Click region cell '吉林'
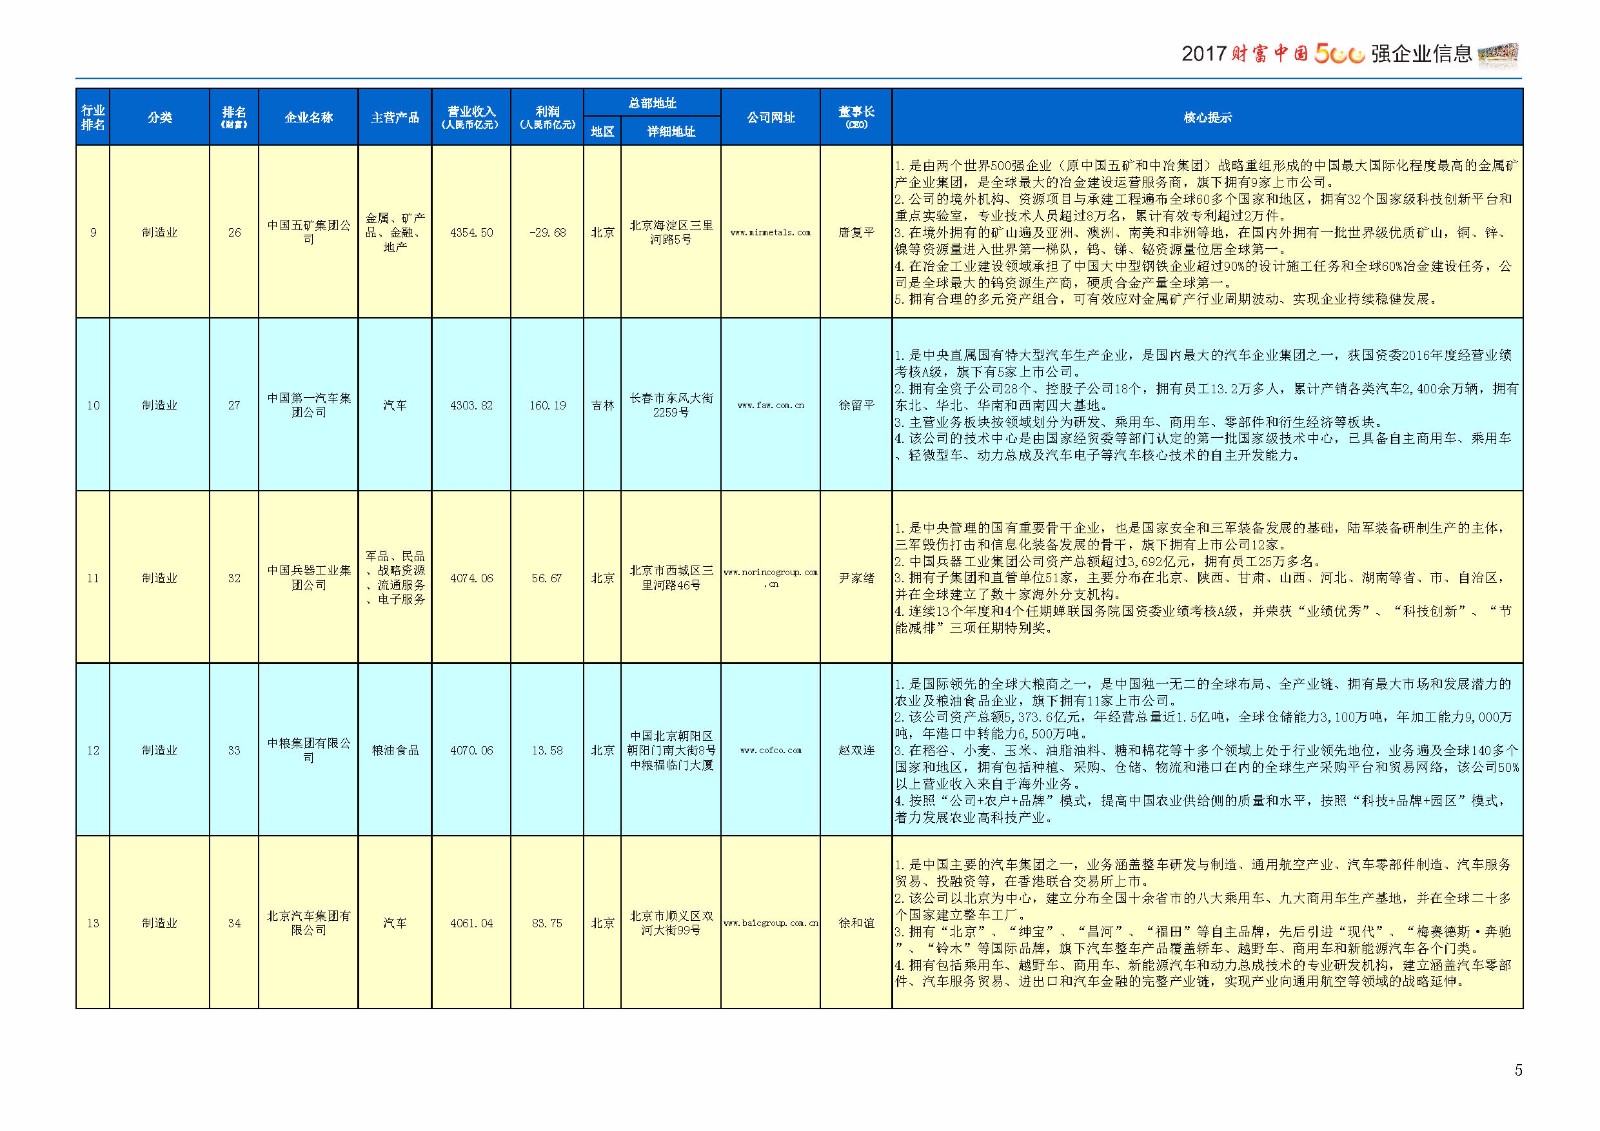Screen dimensions: 1600x1131 [602, 405]
